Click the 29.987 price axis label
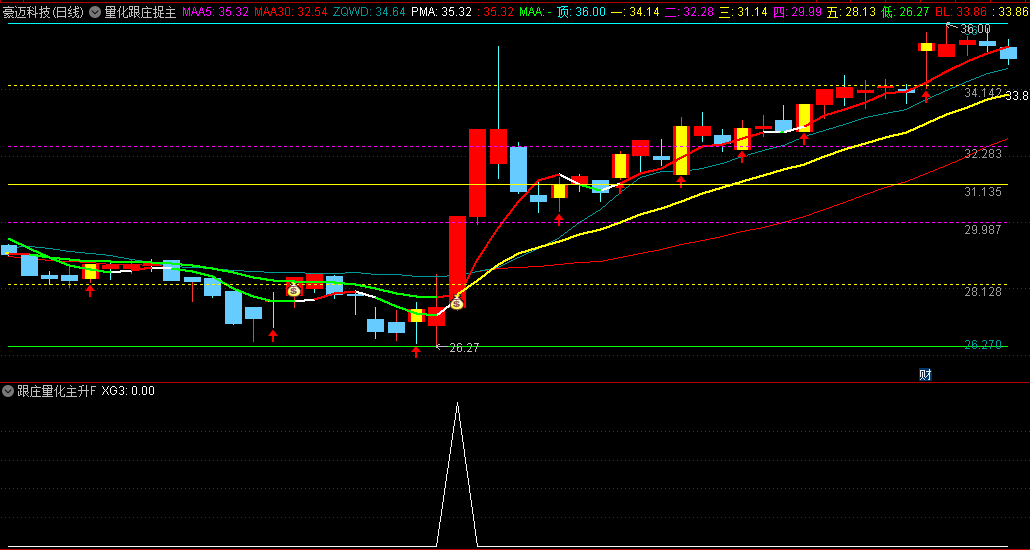This screenshot has height=550, width=1030. (983, 229)
